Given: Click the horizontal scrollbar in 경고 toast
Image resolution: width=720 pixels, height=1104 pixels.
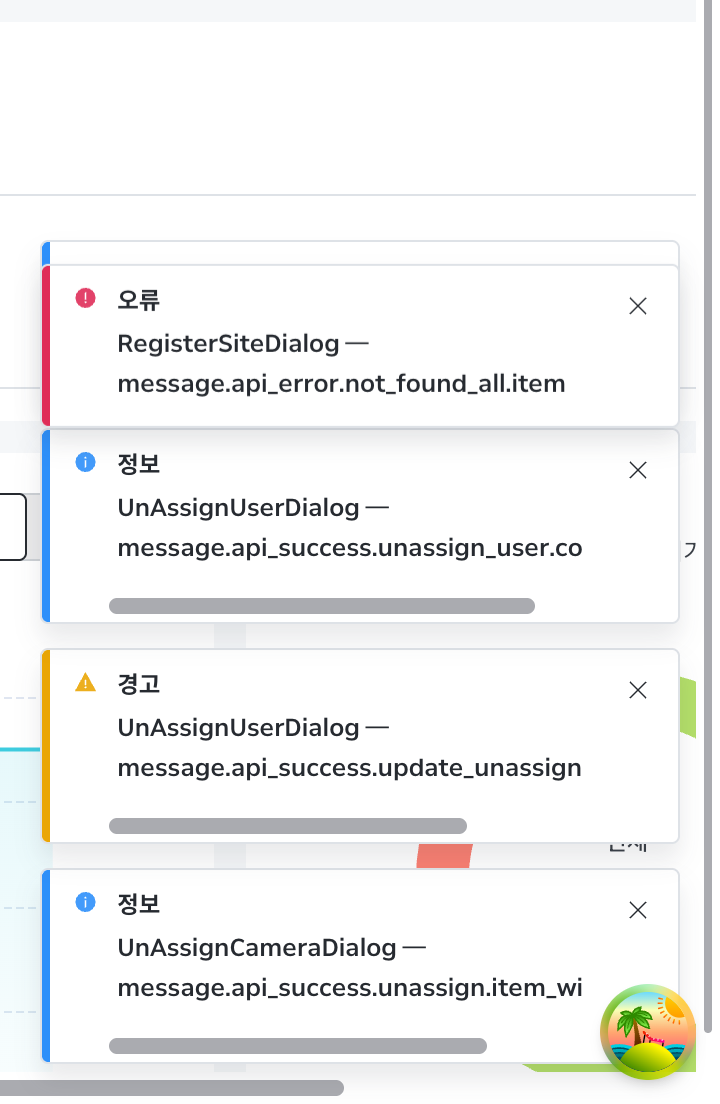Looking at the screenshot, I should coord(288,826).
